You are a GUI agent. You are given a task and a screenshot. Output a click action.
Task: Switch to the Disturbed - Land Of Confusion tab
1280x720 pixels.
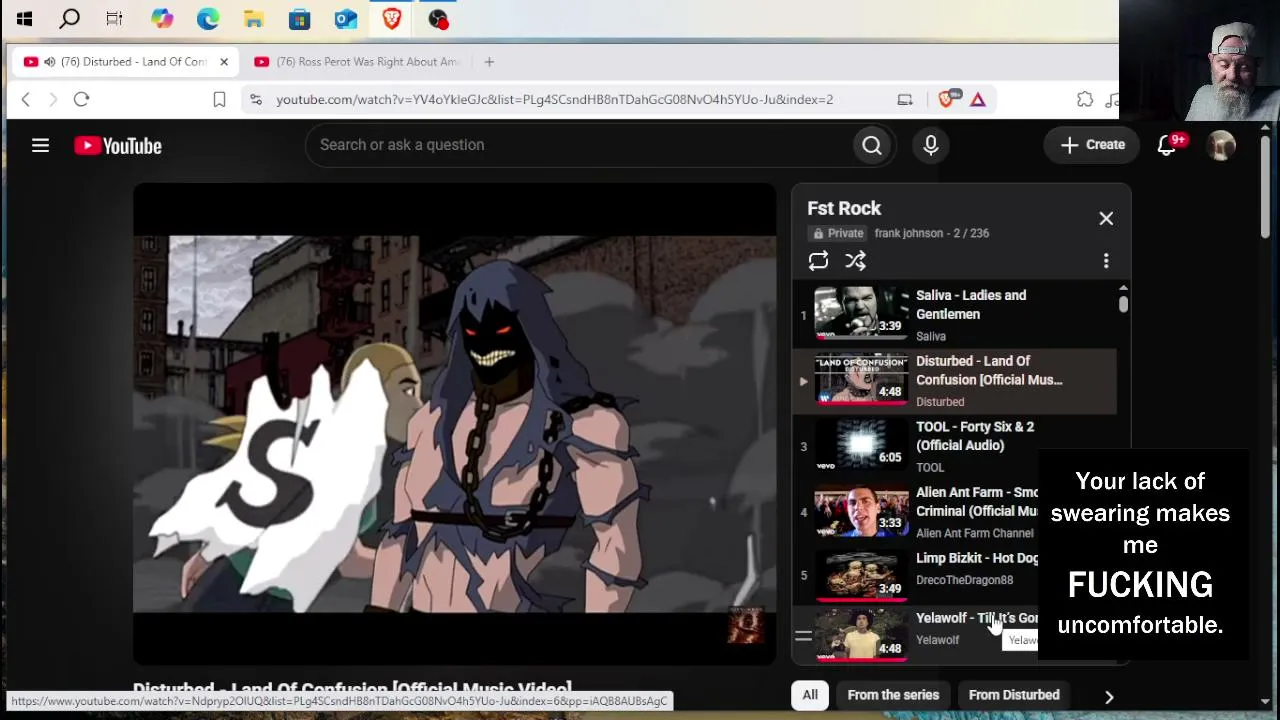125,62
